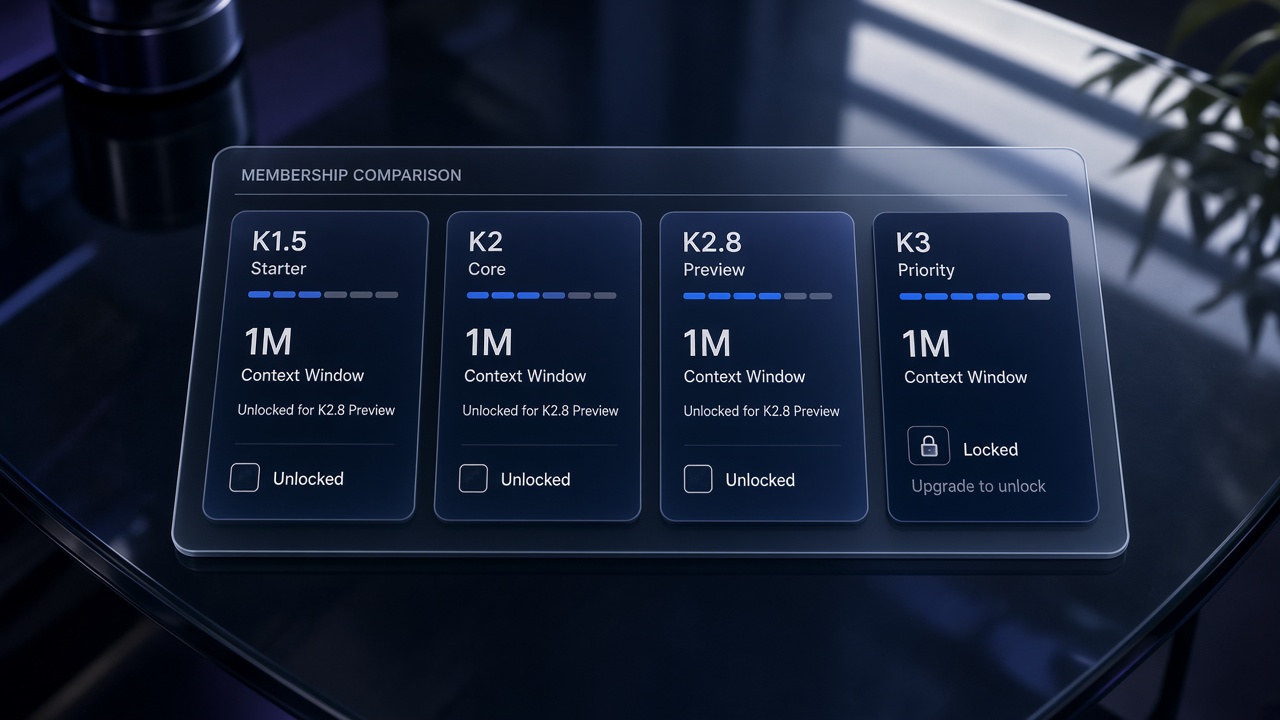Screen dimensions: 1280x720
Task: Click the "1M" value on the K2.8 card
Action: (707, 344)
